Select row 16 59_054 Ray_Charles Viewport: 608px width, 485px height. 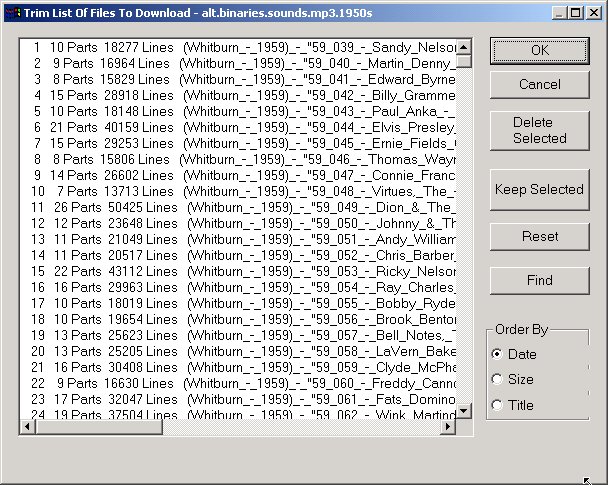tap(238, 287)
